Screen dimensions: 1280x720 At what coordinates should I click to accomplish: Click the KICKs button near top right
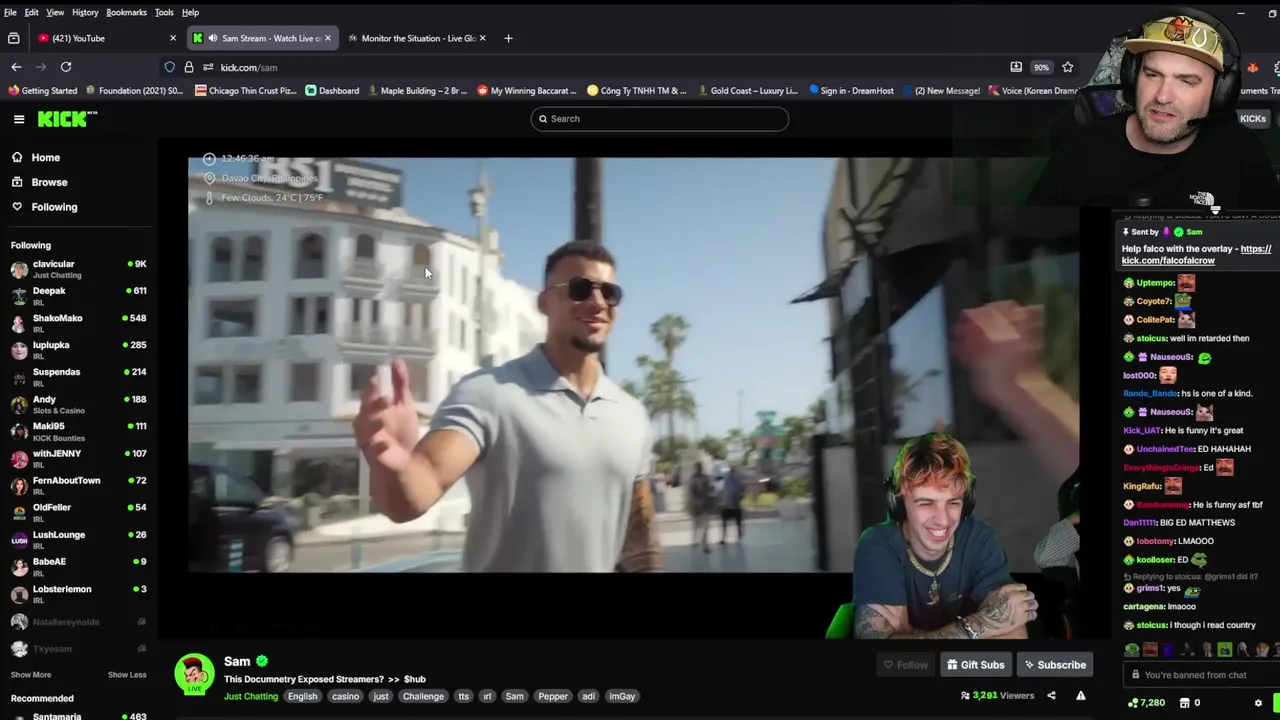coord(1252,119)
